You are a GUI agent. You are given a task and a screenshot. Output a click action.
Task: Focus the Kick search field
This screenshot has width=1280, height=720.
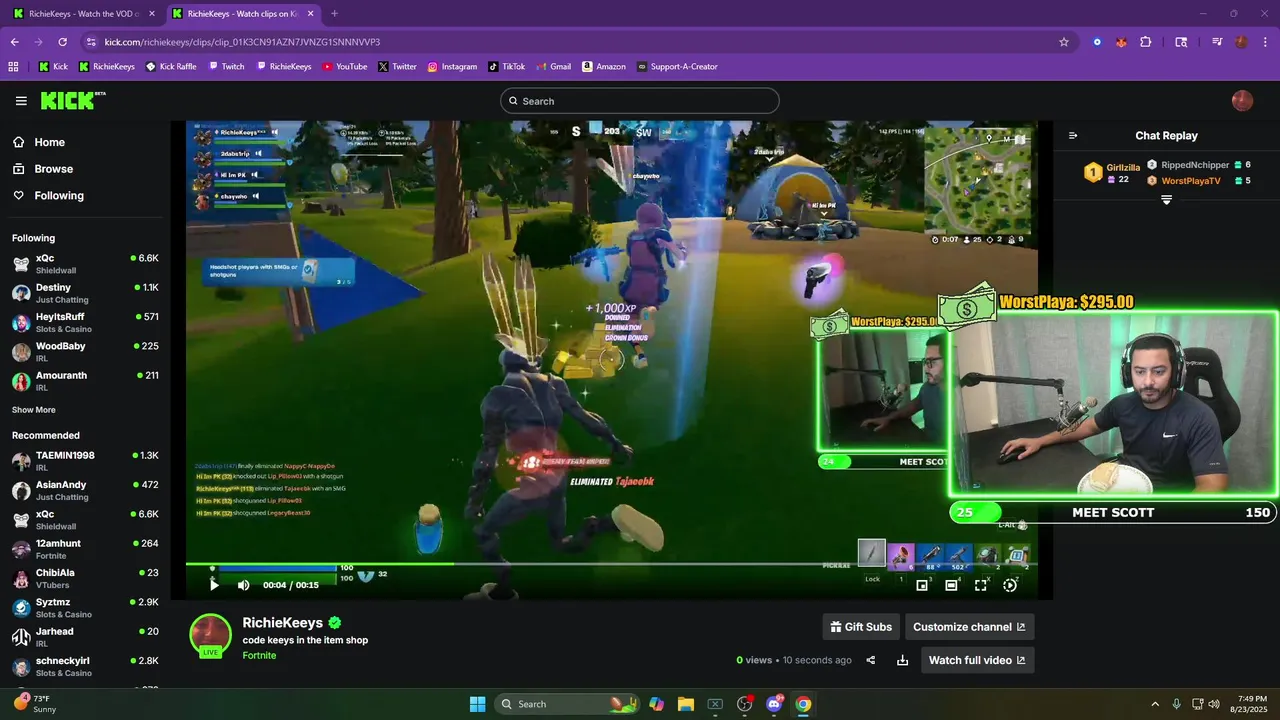click(x=640, y=101)
